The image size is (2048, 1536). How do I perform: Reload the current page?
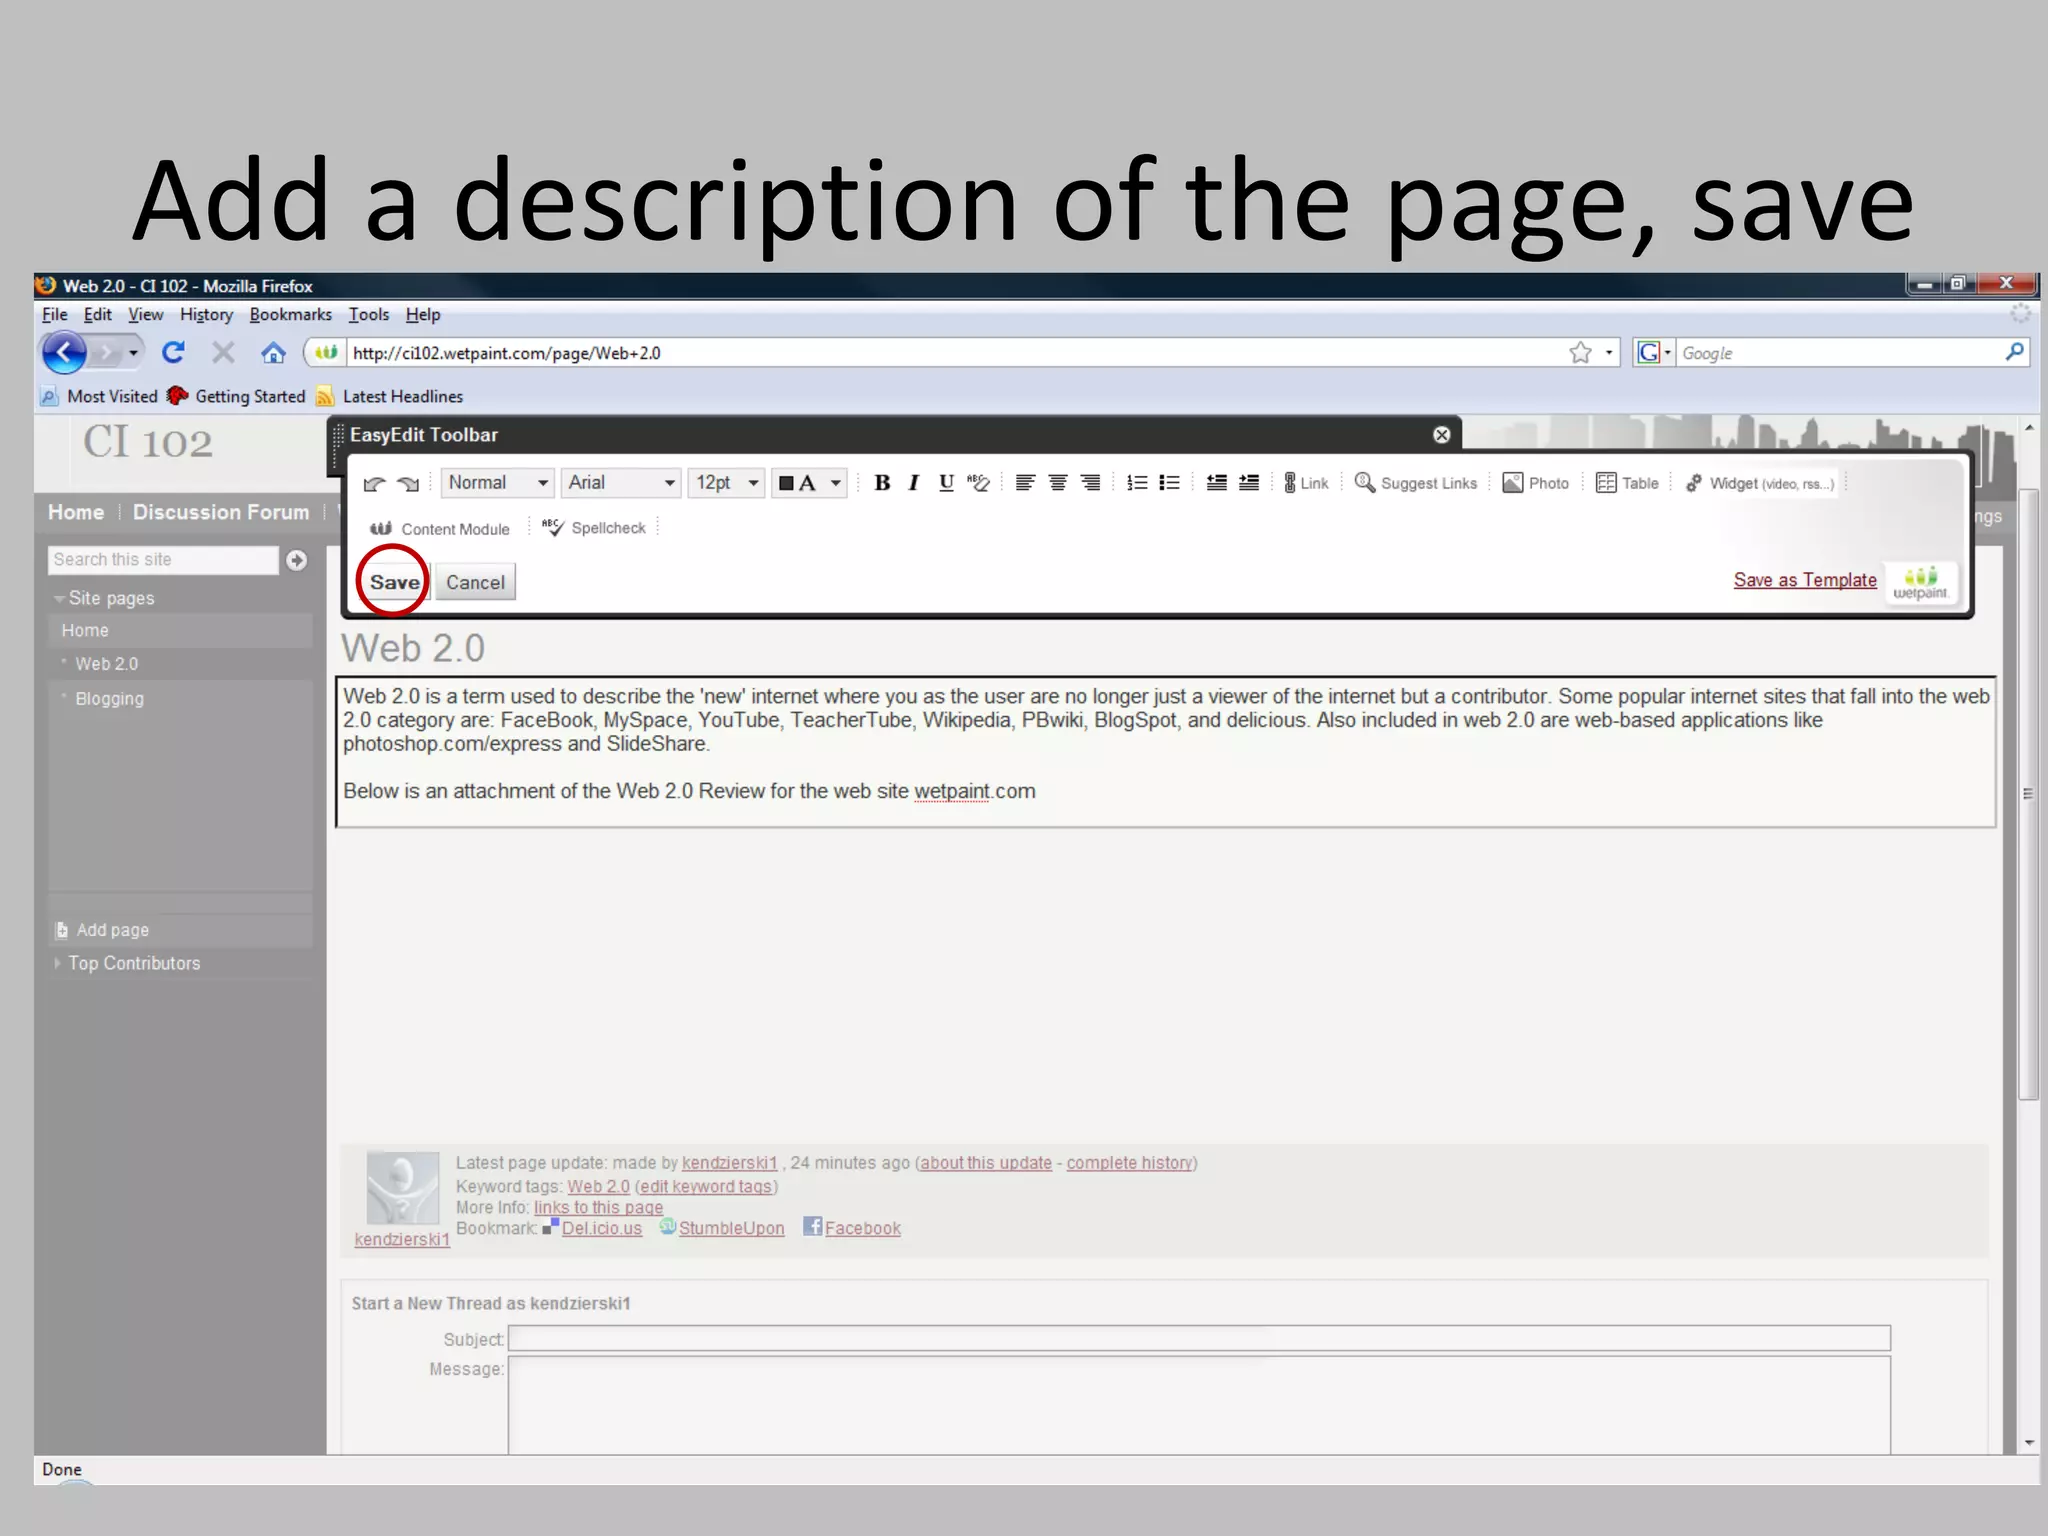click(173, 352)
